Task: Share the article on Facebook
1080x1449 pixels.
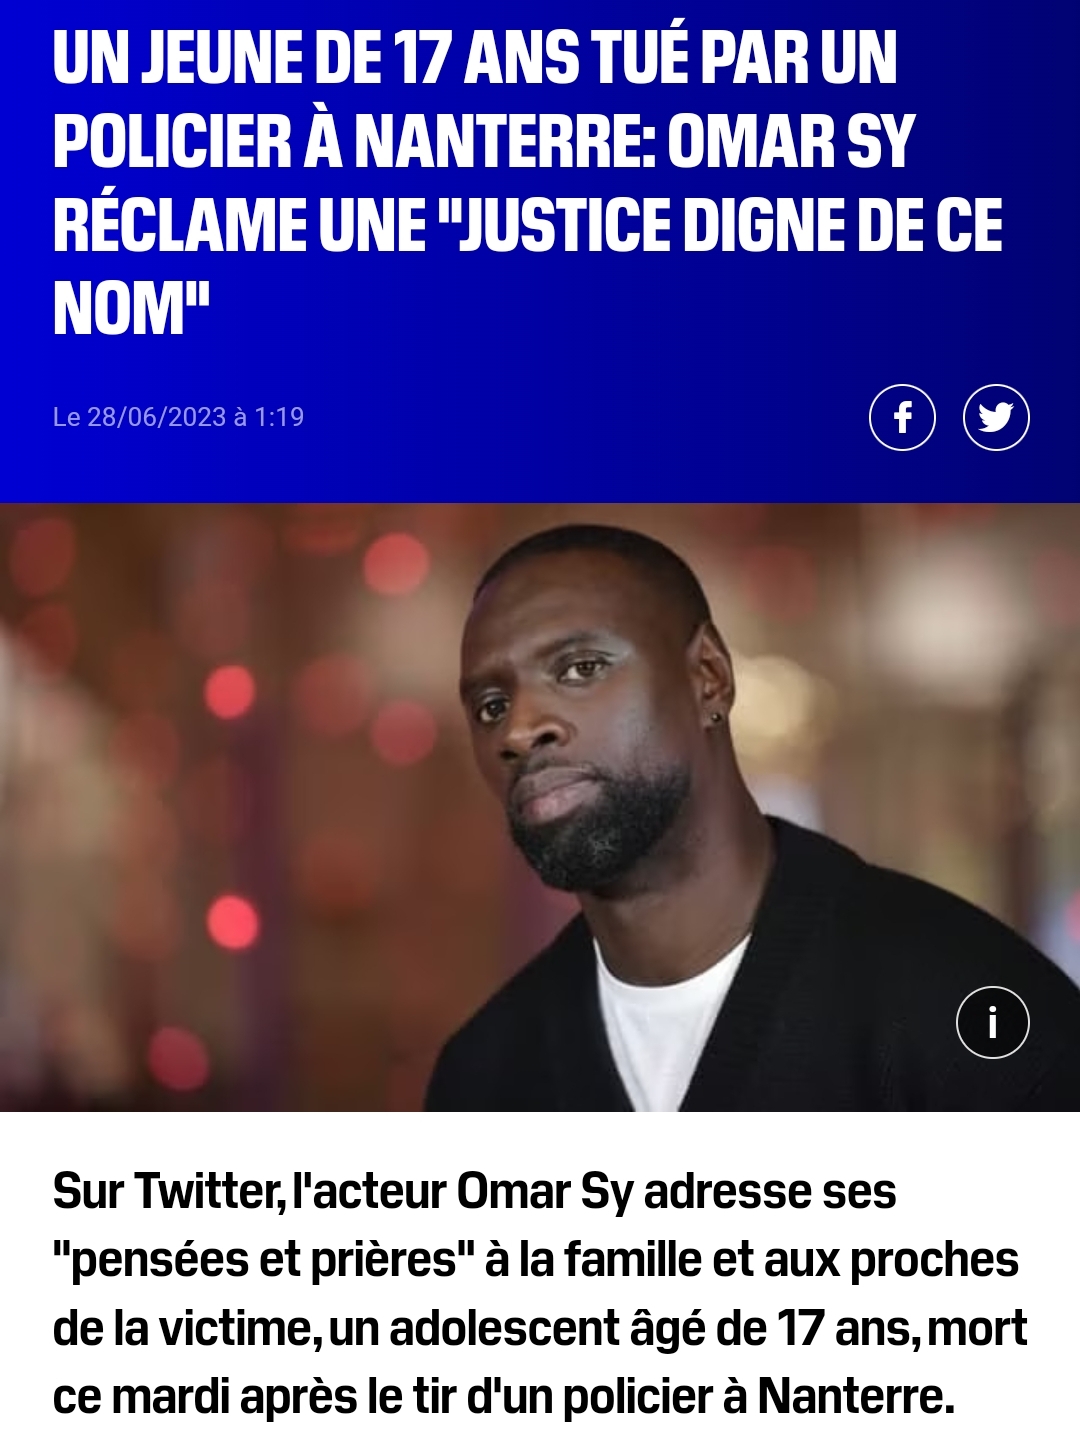Action: (x=902, y=417)
